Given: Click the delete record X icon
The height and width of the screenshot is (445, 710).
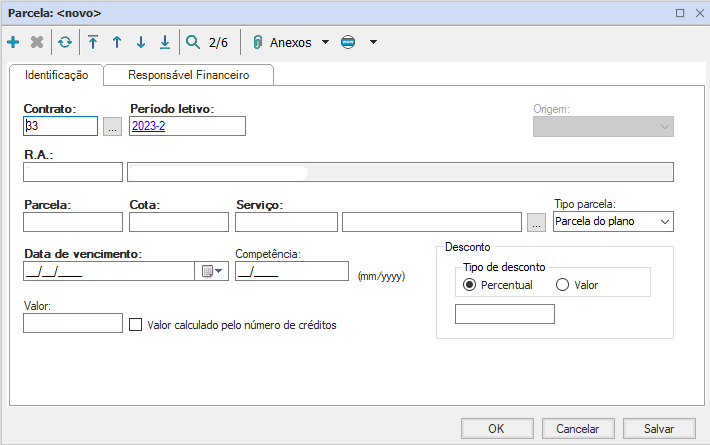Looking at the screenshot, I should coord(37,43).
